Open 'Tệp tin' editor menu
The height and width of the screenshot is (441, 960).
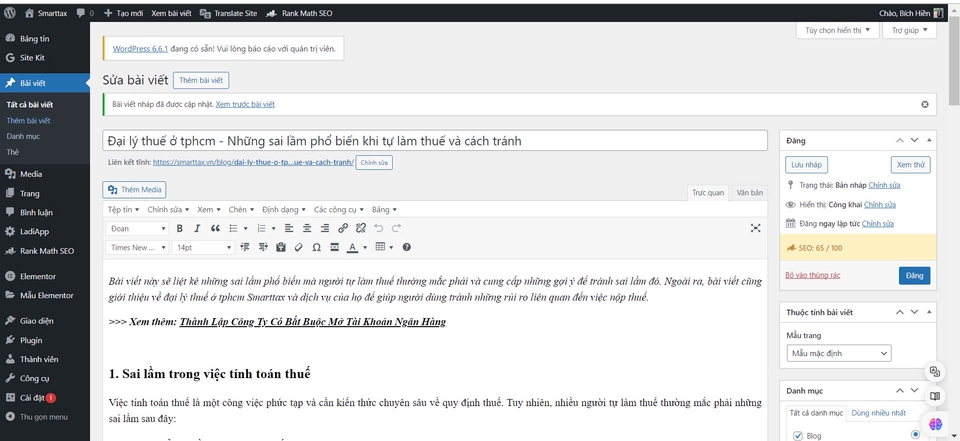coord(124,209)
